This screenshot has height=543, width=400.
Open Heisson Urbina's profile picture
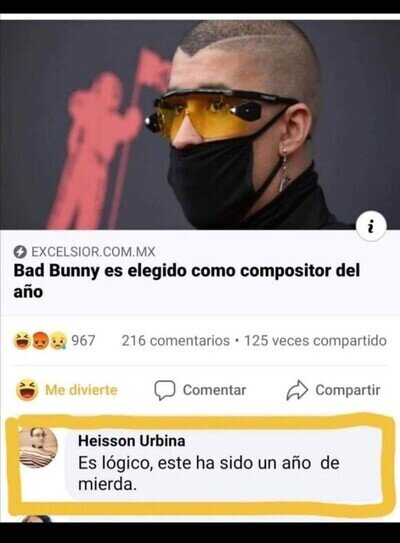click(38, 448)
